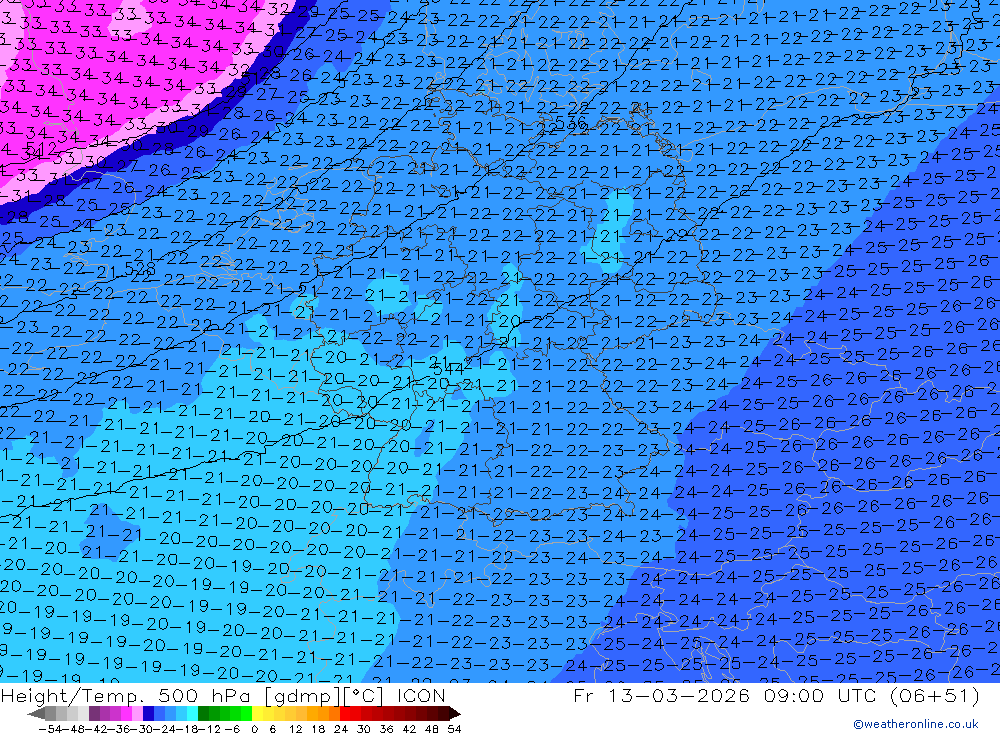Pick the magenta legend swatch above -36
Screen dimensions: 1000x733
click(x=126, y=713)
